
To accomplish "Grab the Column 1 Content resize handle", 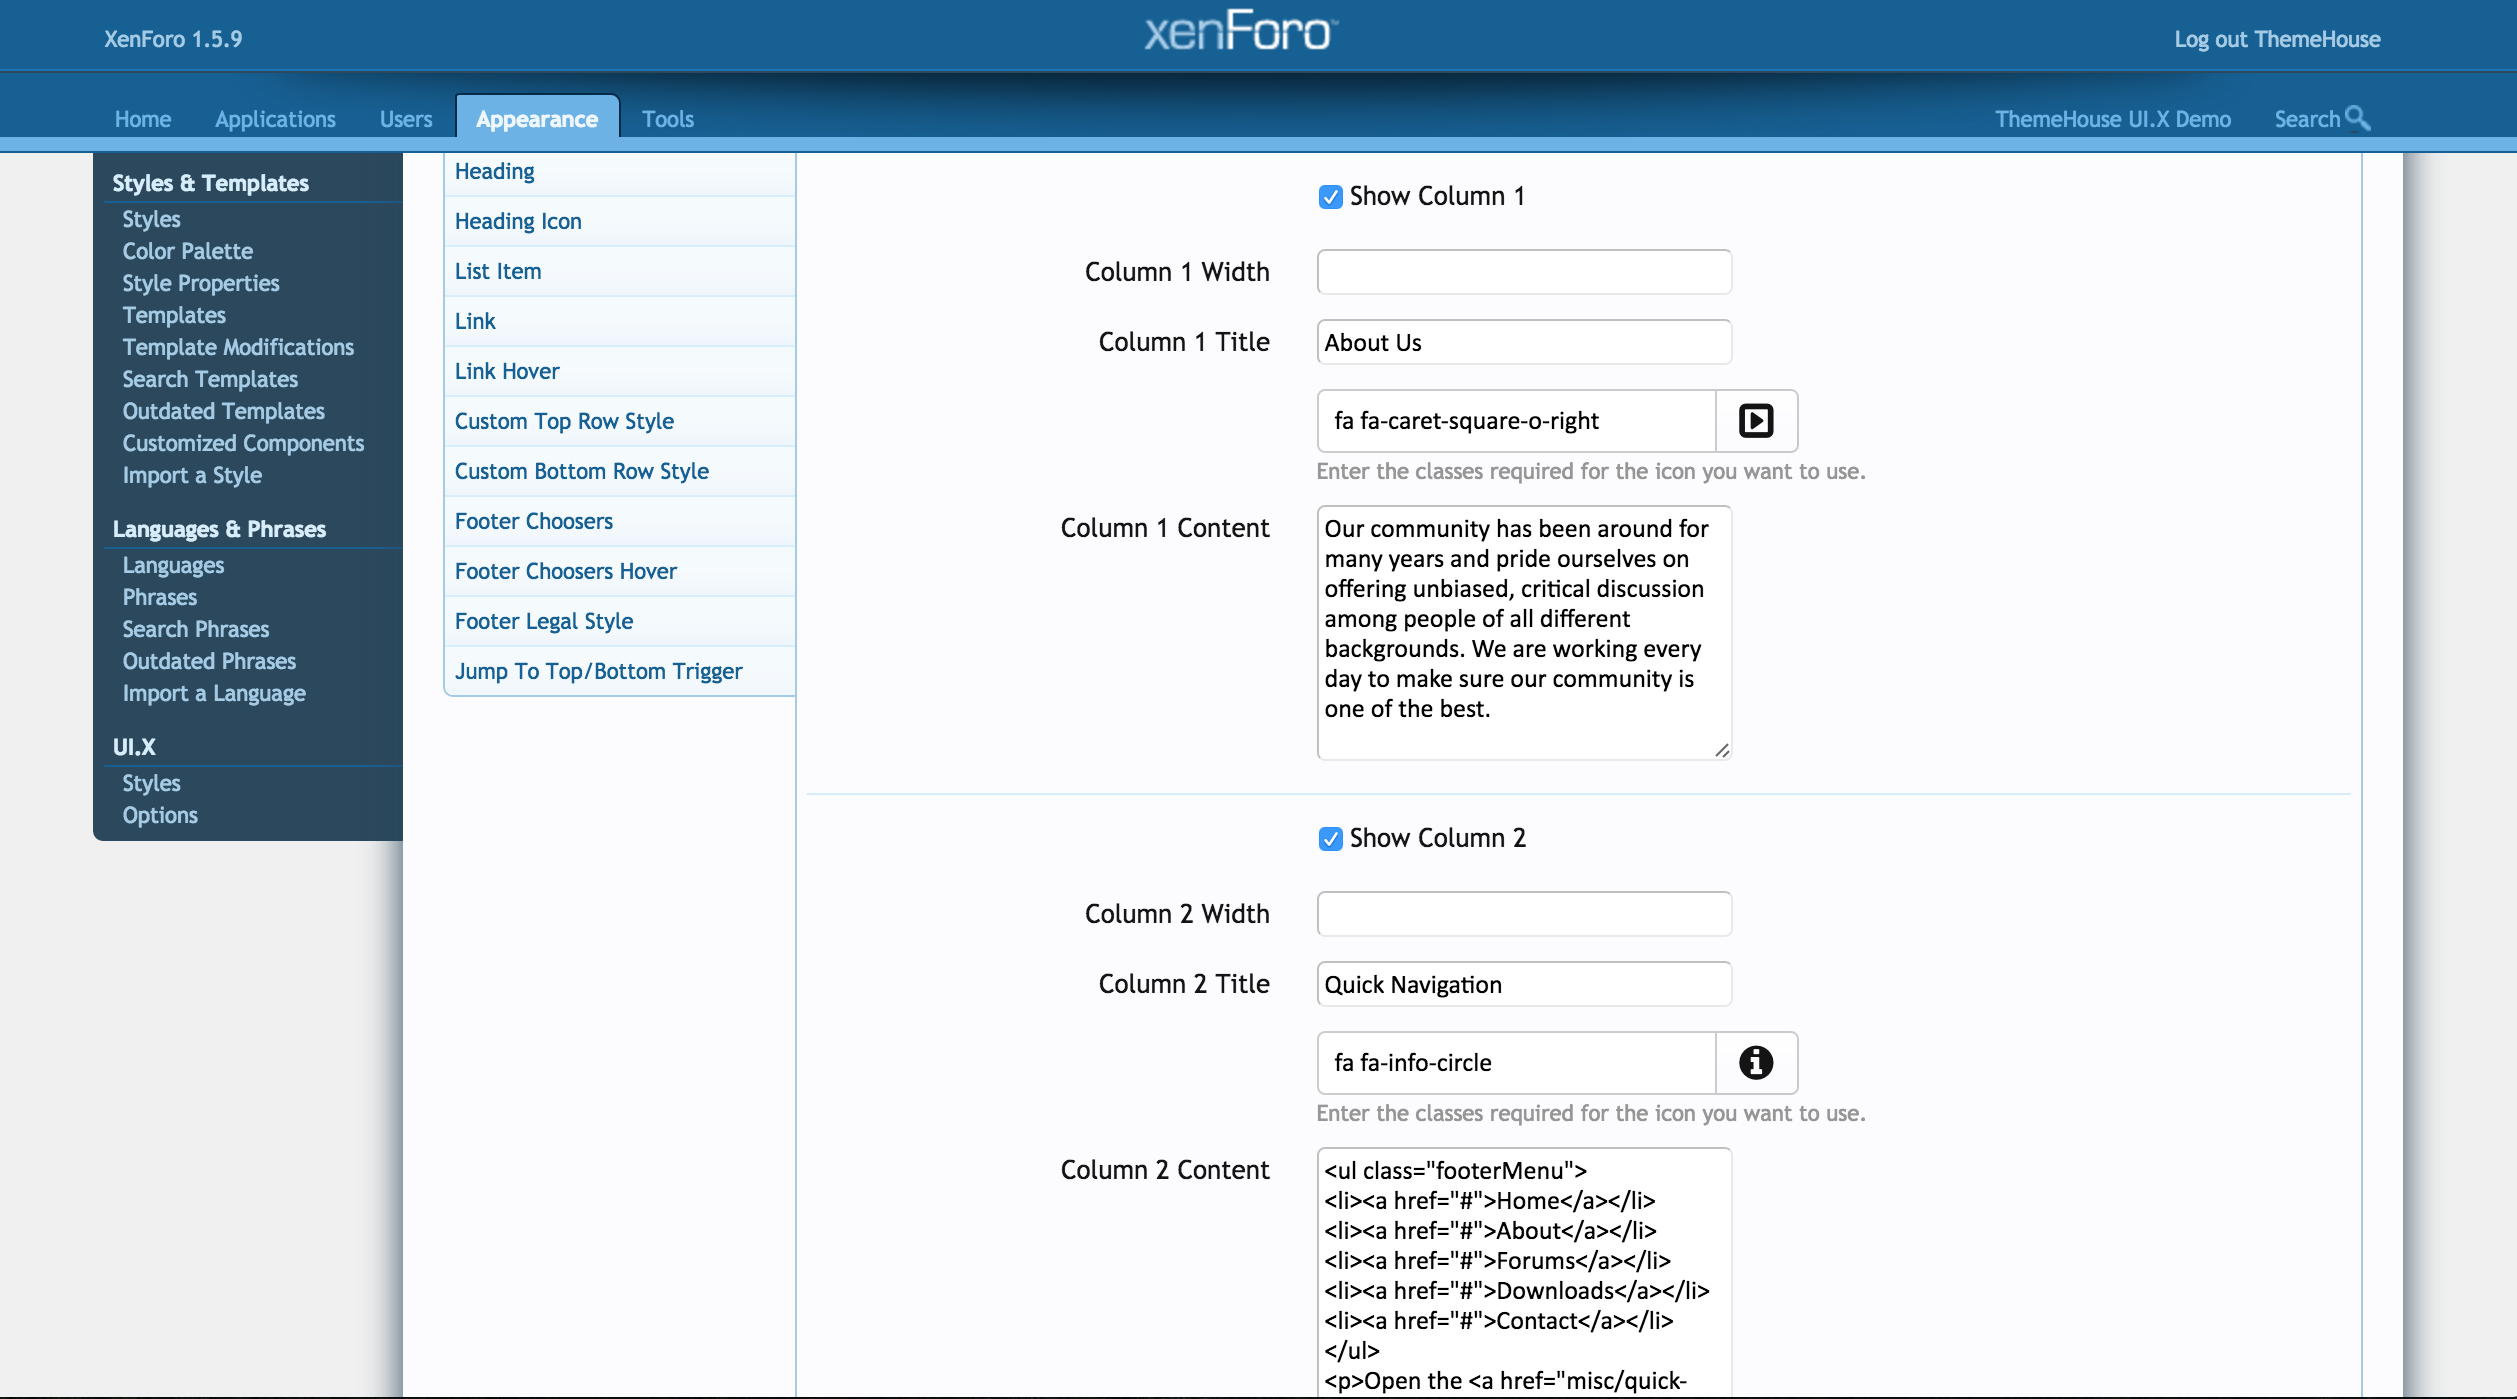I will [x=1721, y=750].
